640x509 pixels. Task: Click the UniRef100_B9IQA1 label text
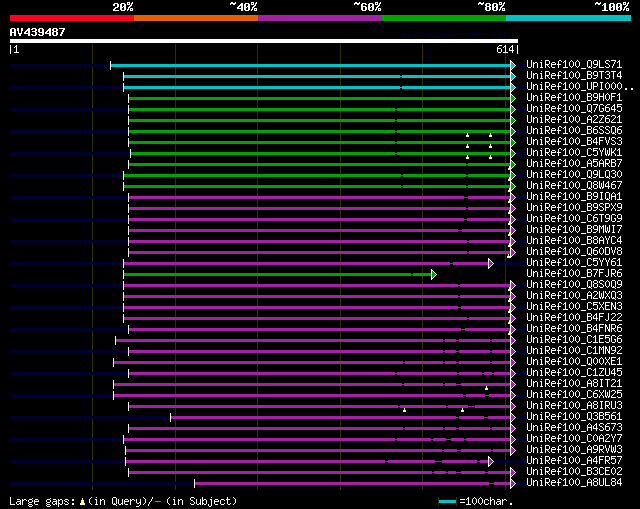click(574, 197)
